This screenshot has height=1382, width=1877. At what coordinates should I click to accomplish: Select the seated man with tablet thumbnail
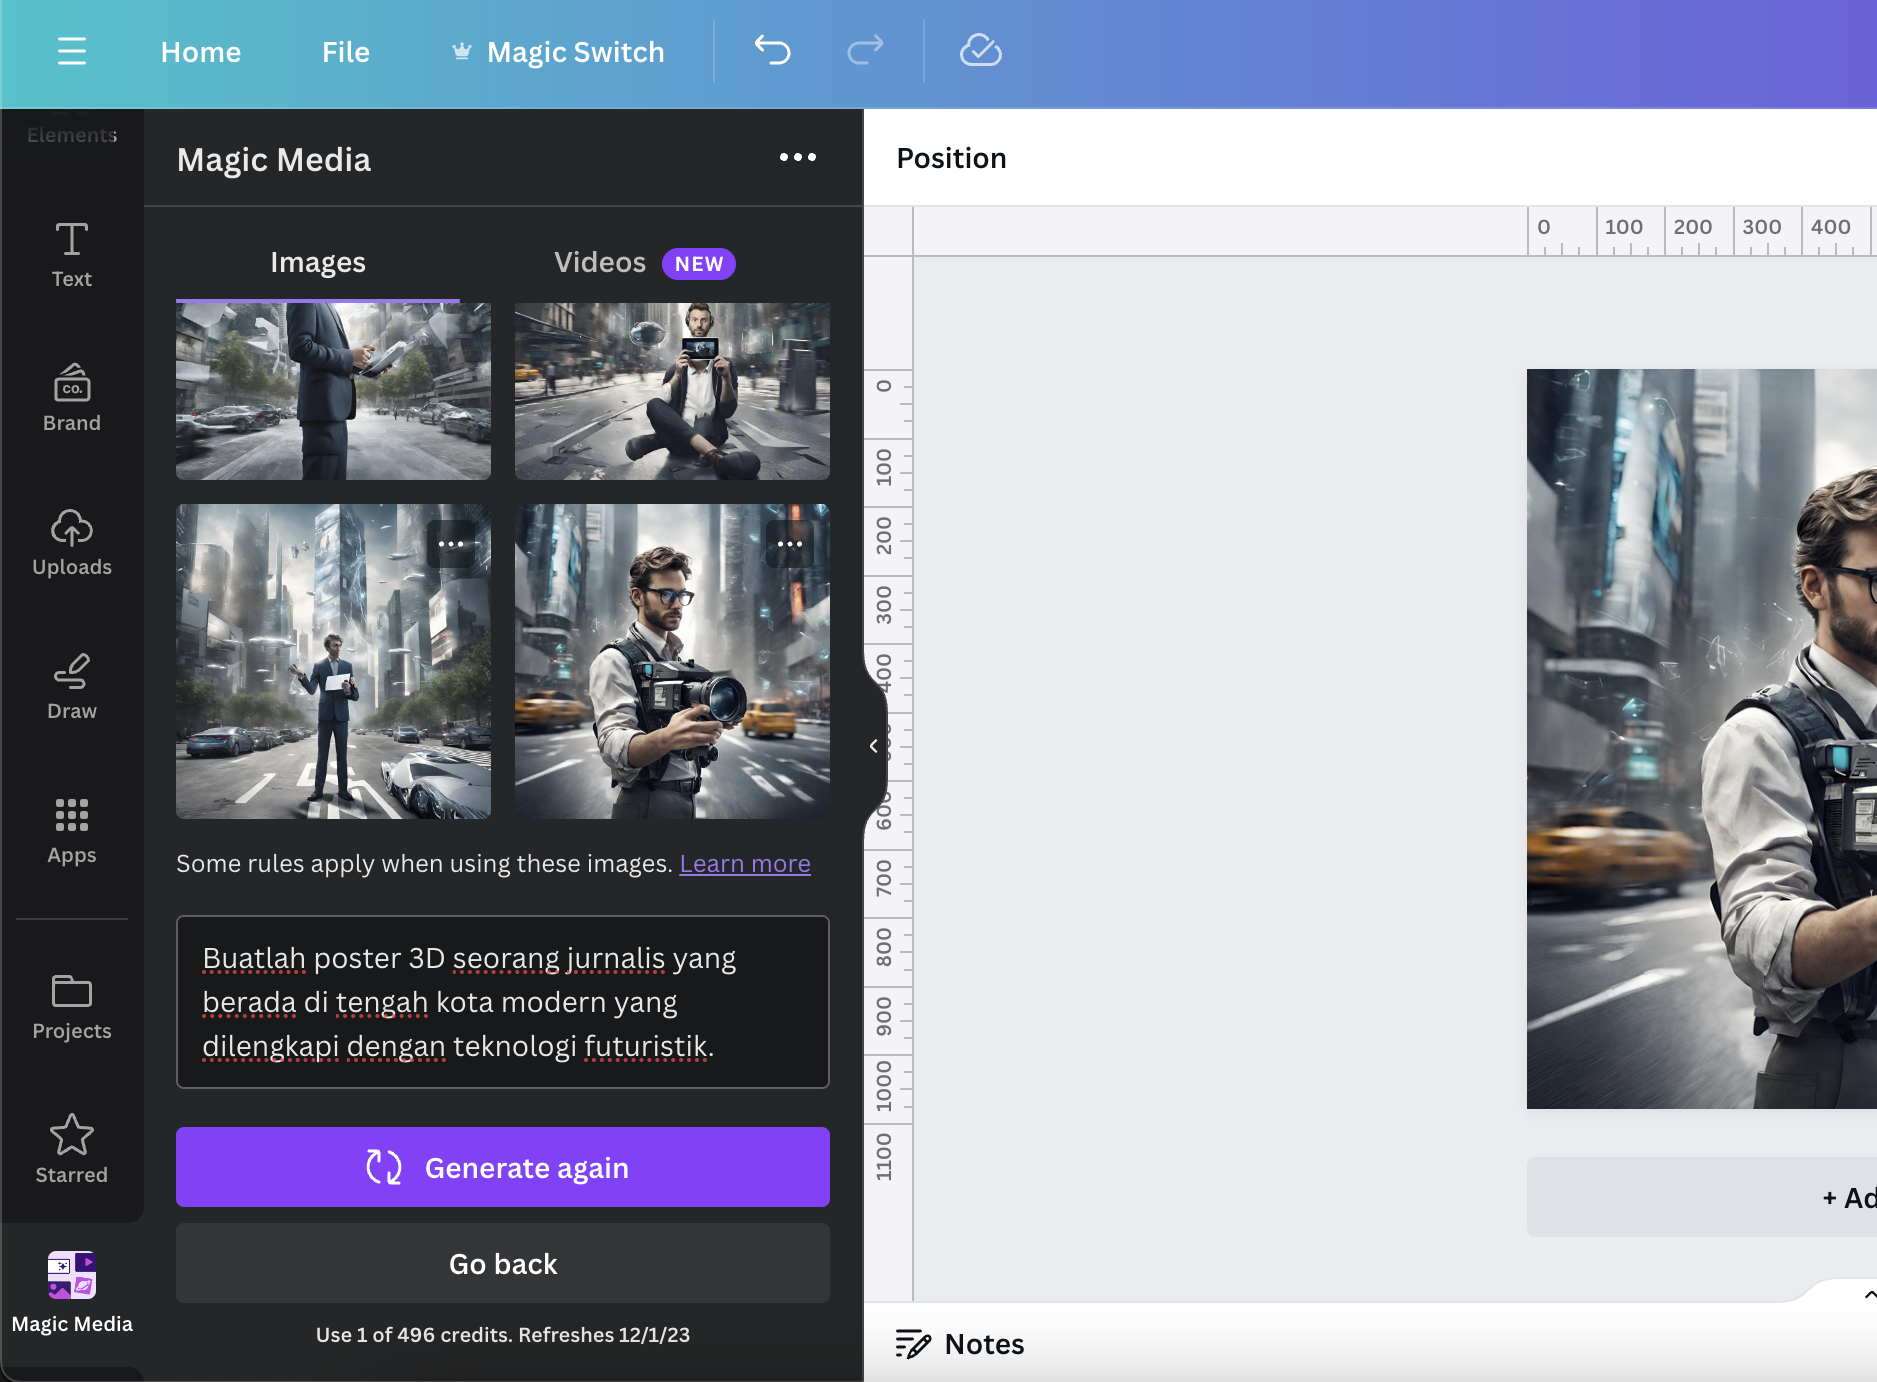click(x=672, y=391)
